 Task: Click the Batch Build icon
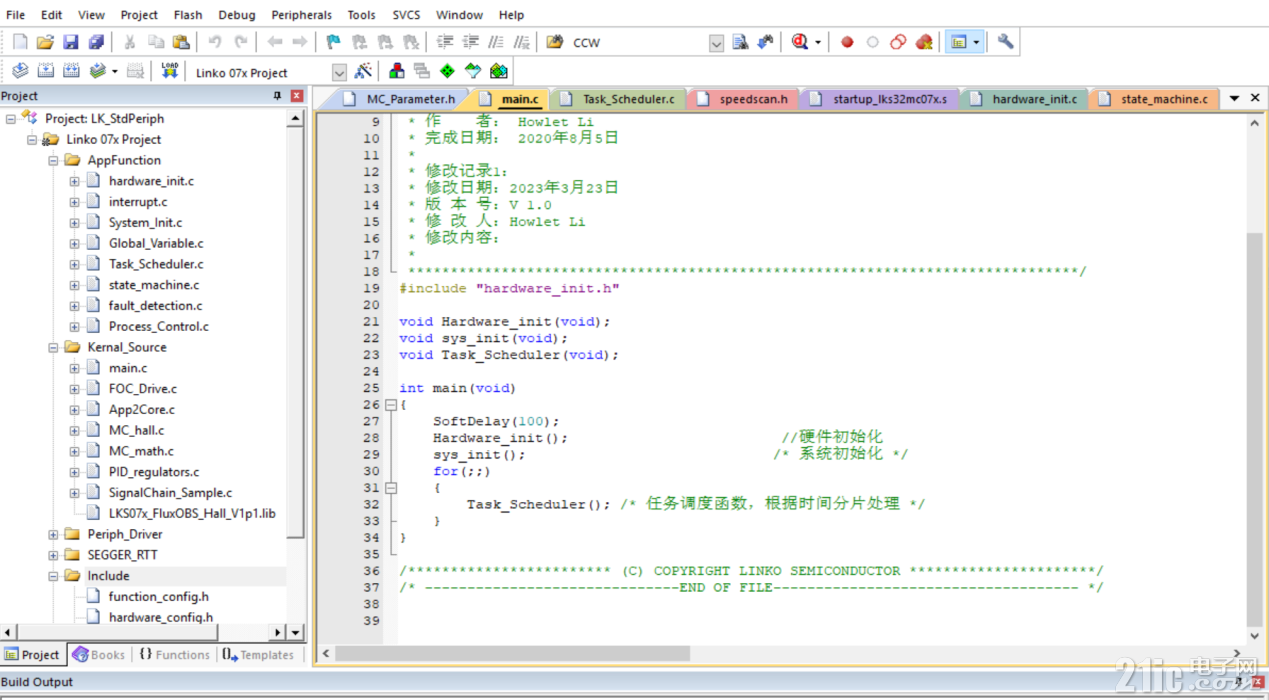(x=97, y=71)
